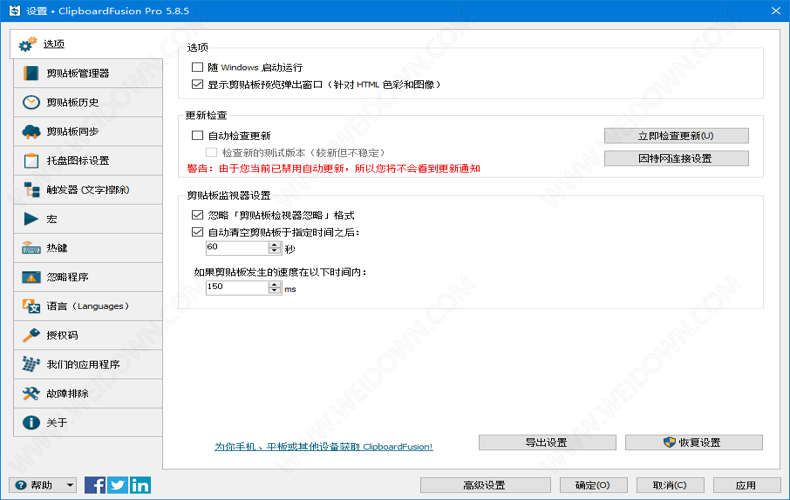Open 高级设置 button

click(485, 485)
